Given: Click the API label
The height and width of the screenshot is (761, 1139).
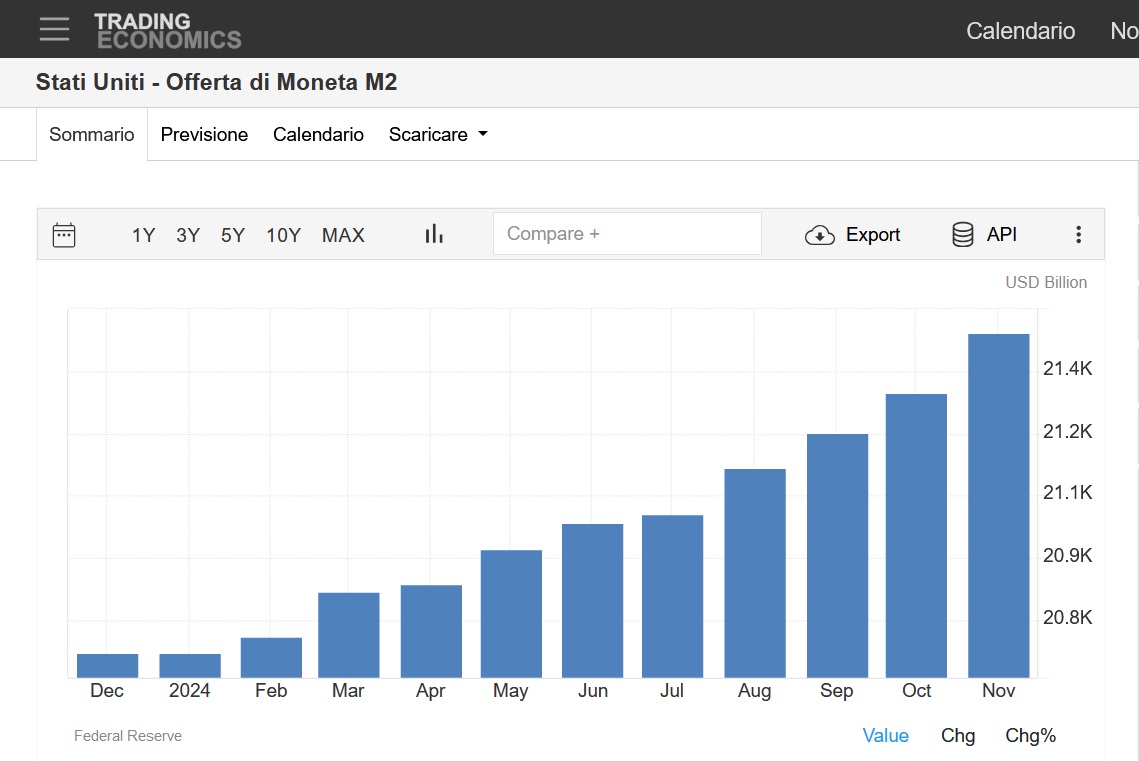Looking at the screenshot, I should click(x=1001, y=235).
